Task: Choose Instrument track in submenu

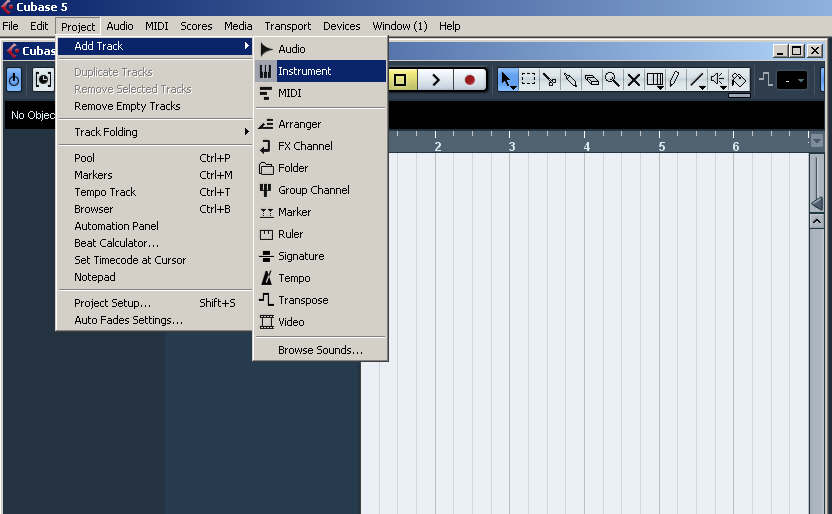Action: point(320,71)
